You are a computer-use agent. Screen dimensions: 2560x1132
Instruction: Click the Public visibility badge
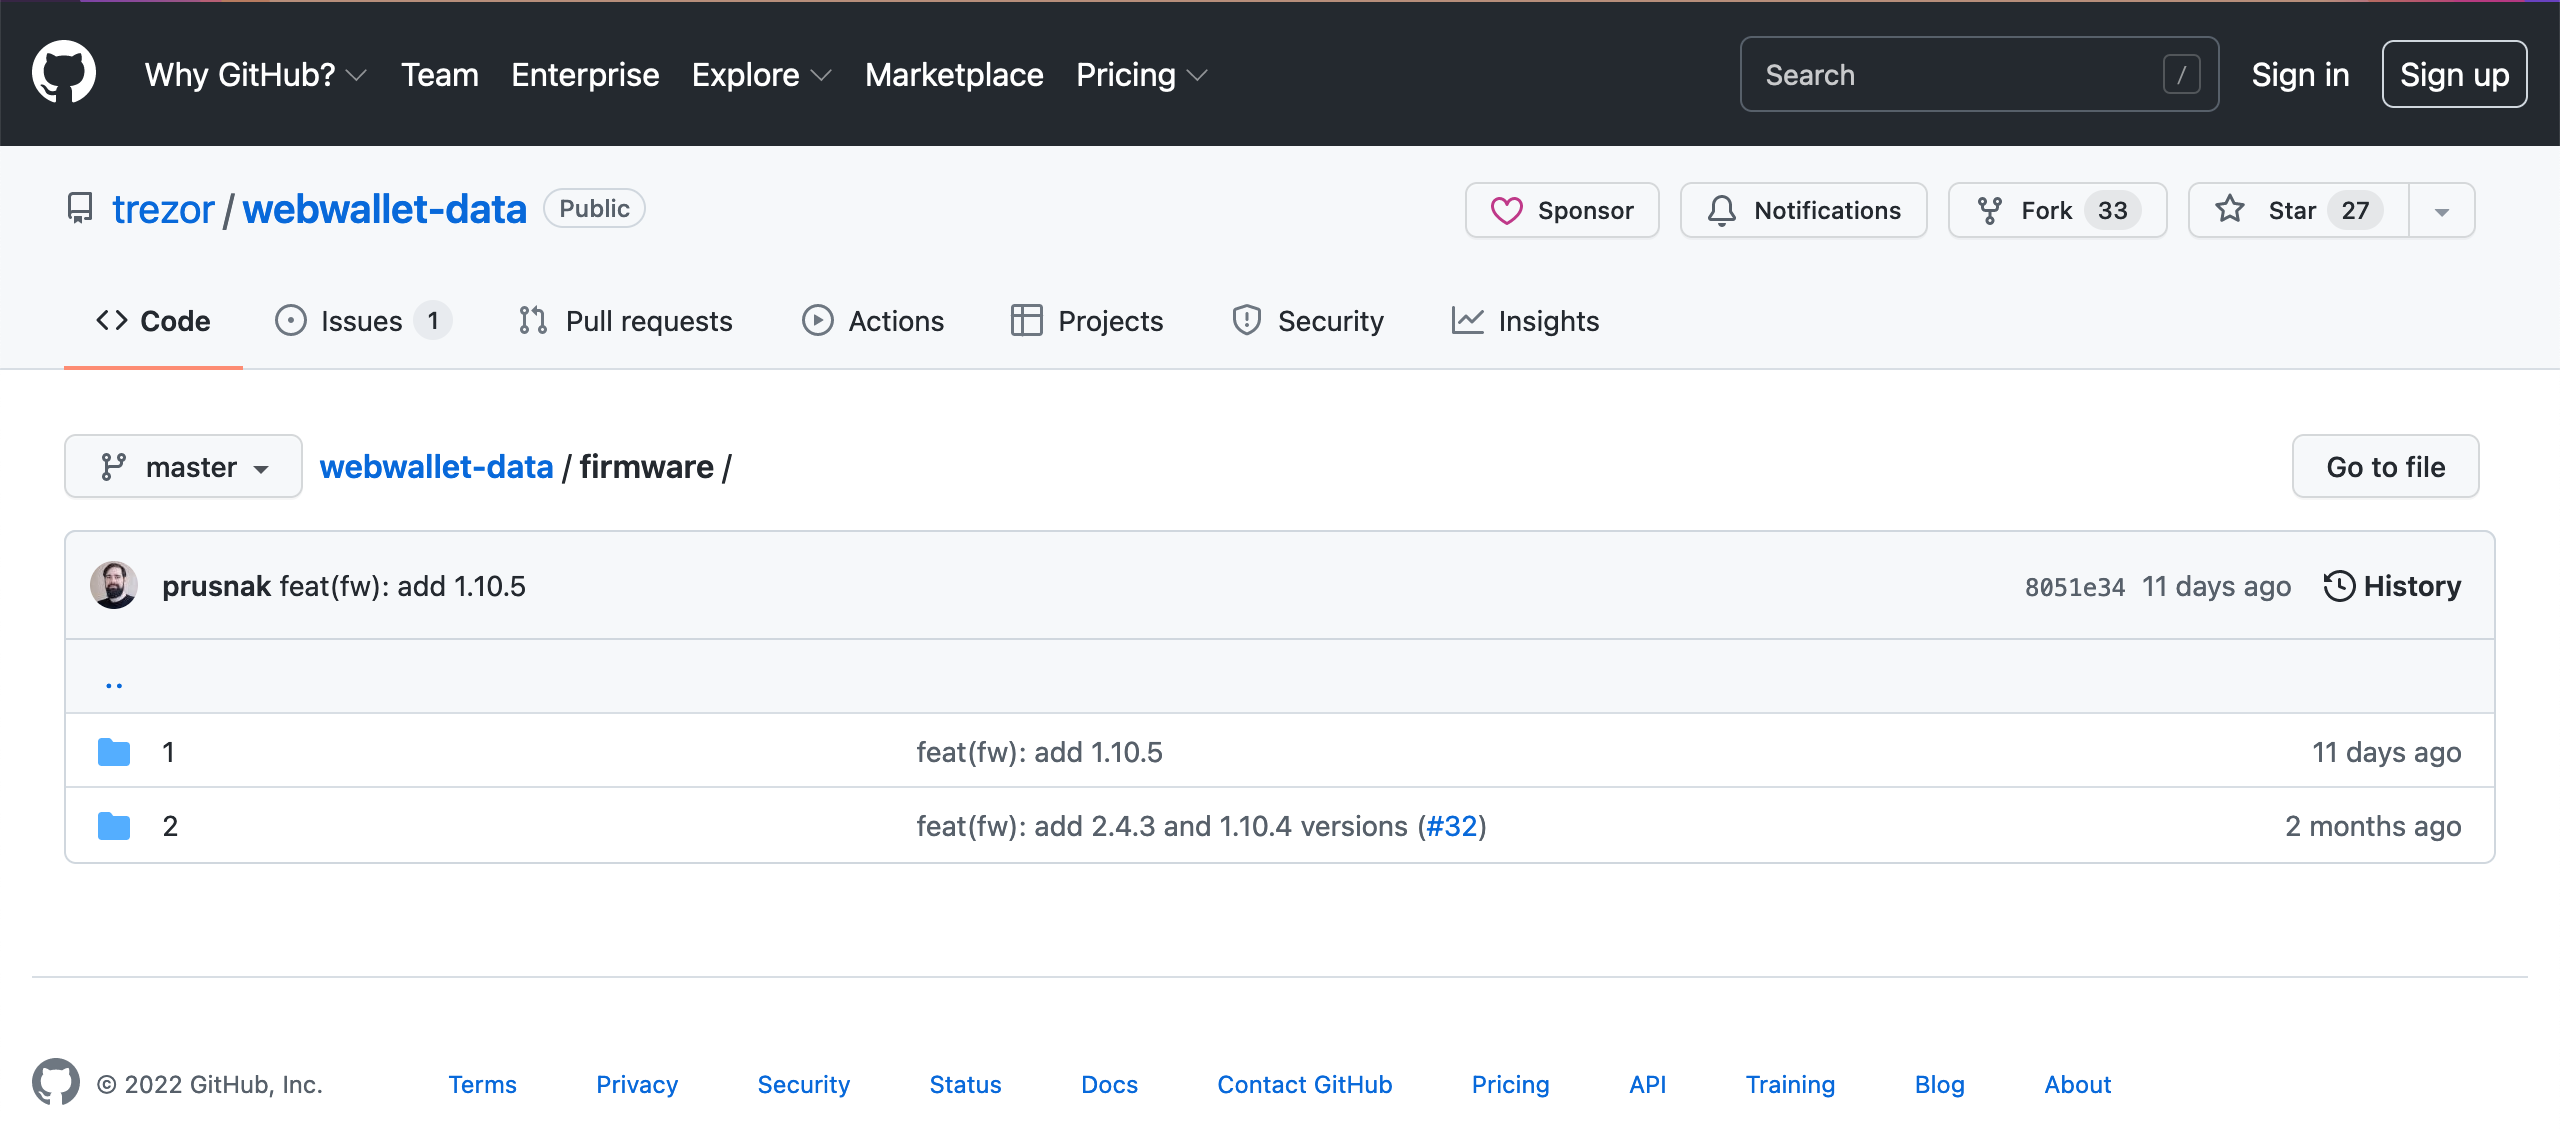pyautogui.click(x=594, y=208)
